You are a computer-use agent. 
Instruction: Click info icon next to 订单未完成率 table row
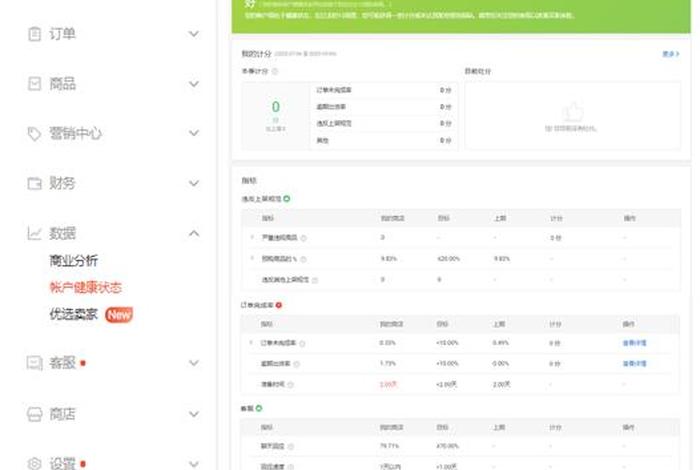coord(302,344)
